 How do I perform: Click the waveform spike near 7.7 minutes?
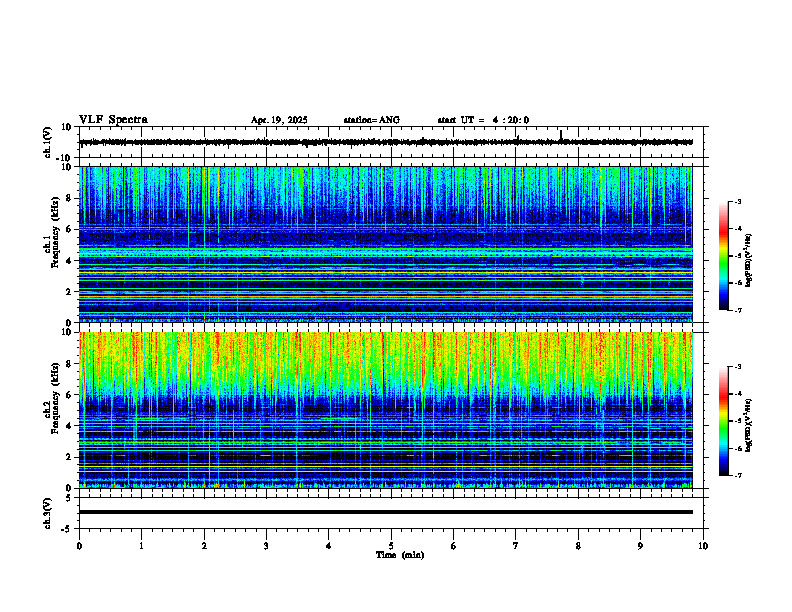pyautogui.click(x=561, y=136)
